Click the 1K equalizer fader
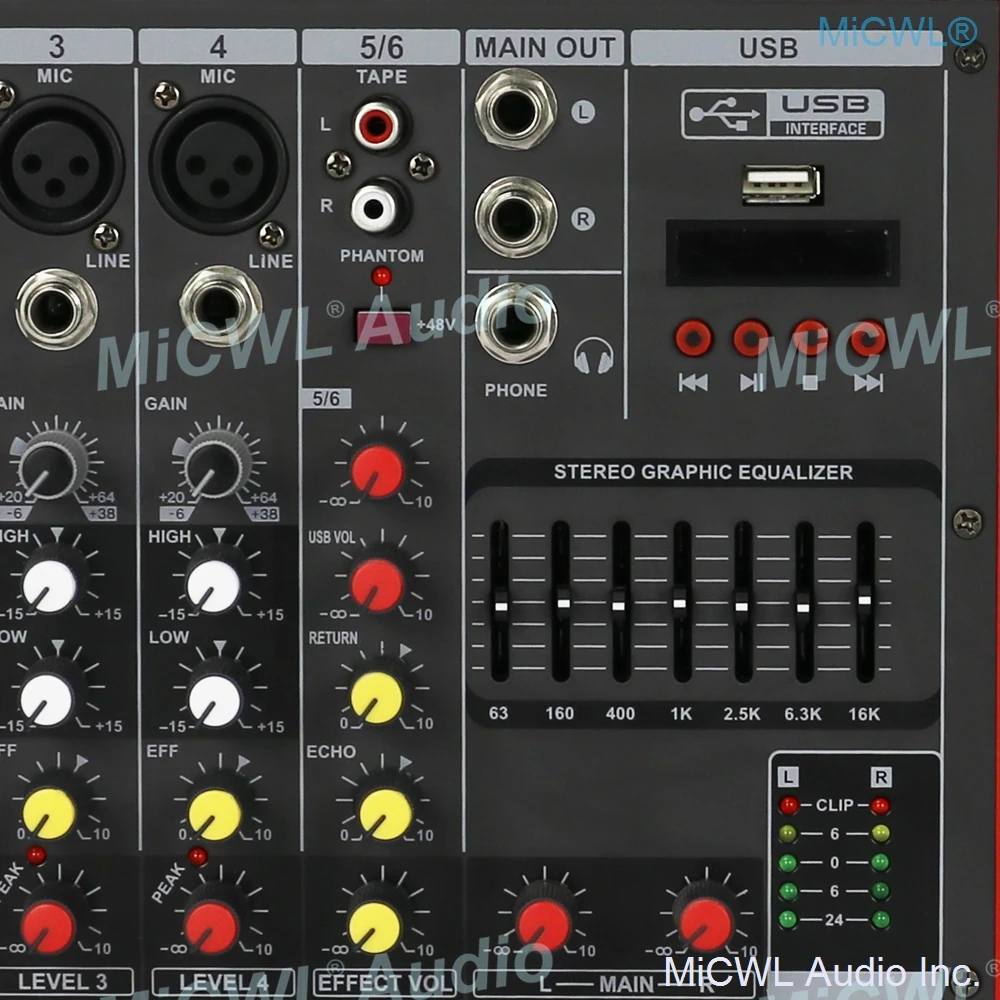This screenshot has width=1000, height=1000. pyautogui.click(x=680, y=603)
